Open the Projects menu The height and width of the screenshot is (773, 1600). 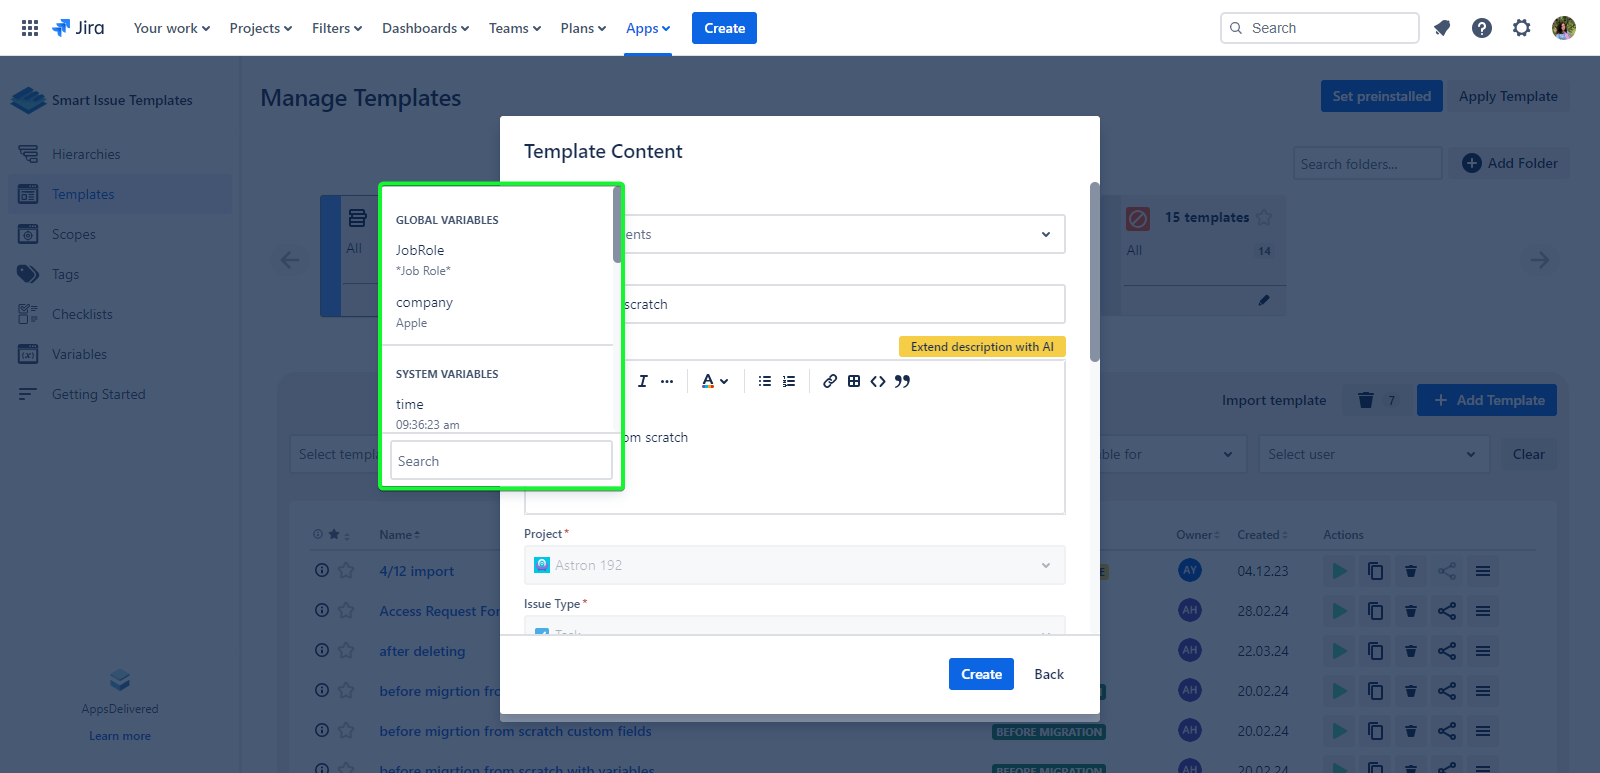pyautogui.click(x=260, y=28)
